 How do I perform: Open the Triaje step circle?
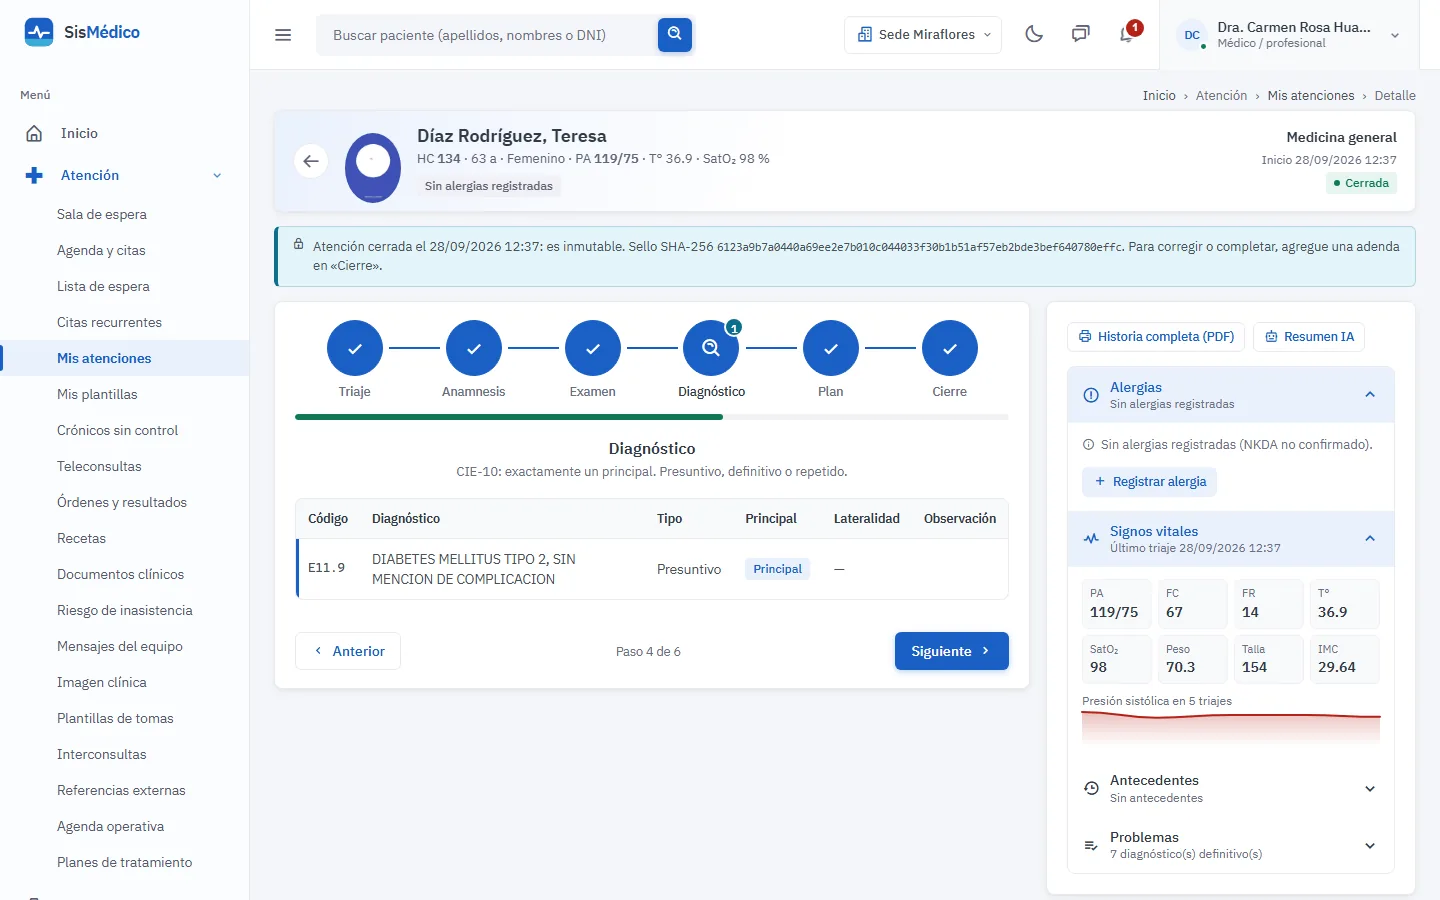pyautogui.click(x=355, y=348)
